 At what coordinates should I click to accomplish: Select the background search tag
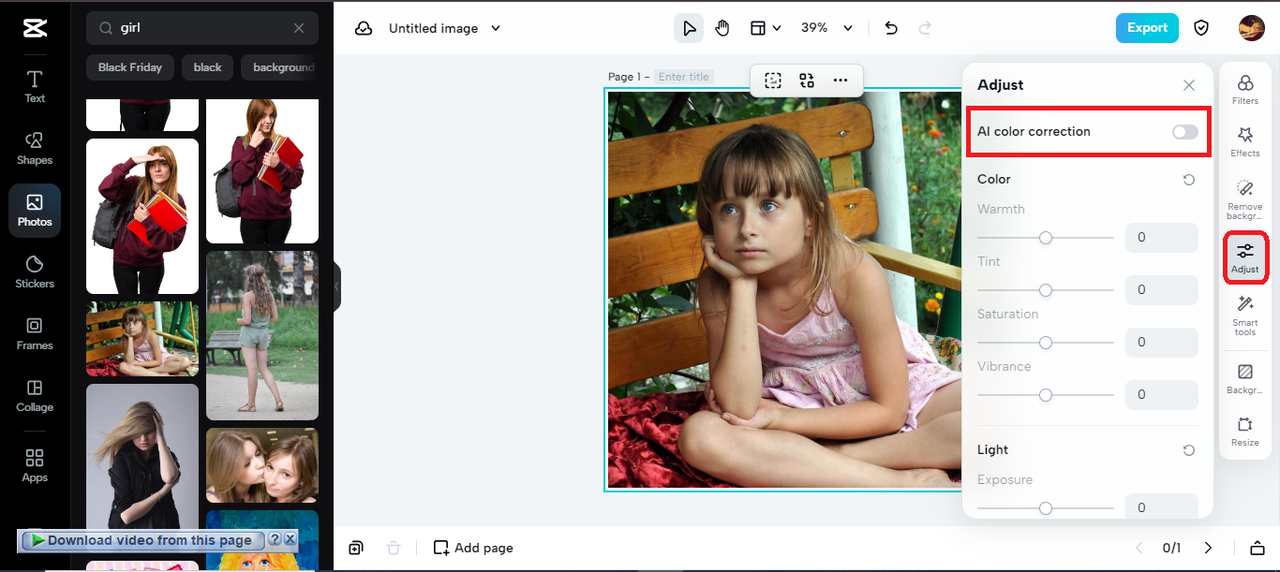[x=281, y=67]
